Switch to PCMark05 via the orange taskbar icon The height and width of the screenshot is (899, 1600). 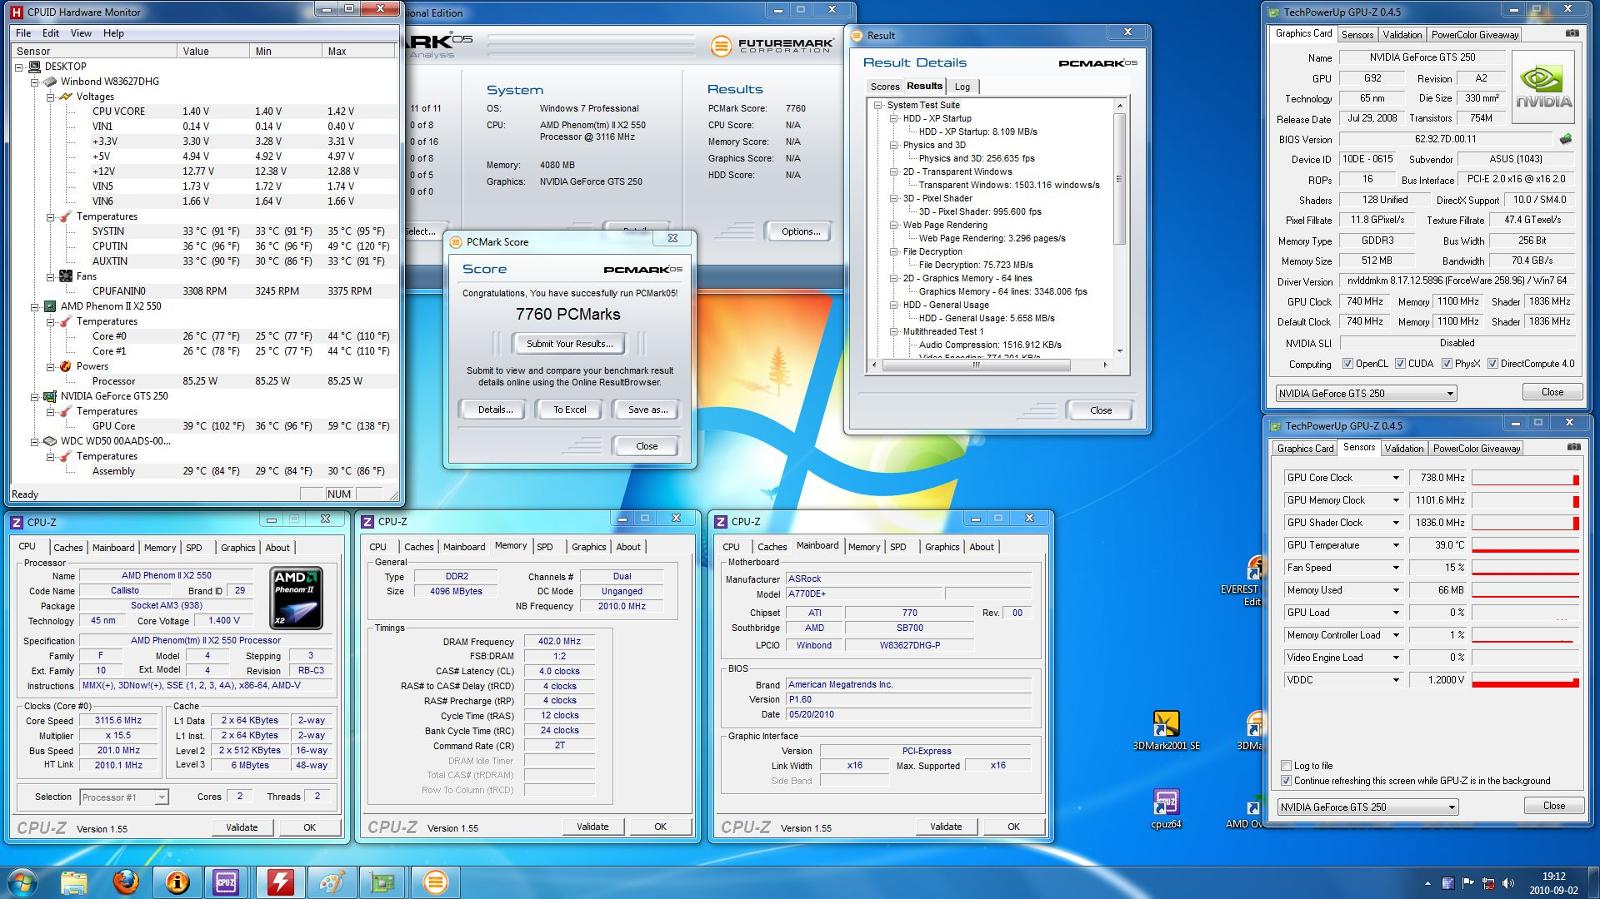tap(435, 882)
